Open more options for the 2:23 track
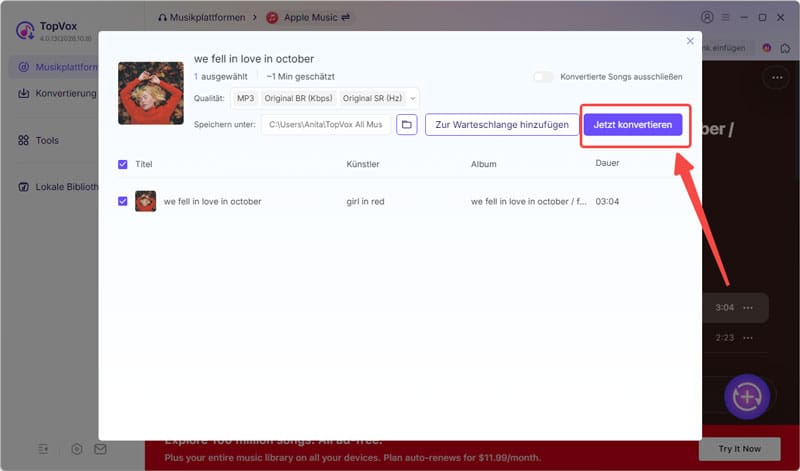Screen dimensions: 800x471 748,338
